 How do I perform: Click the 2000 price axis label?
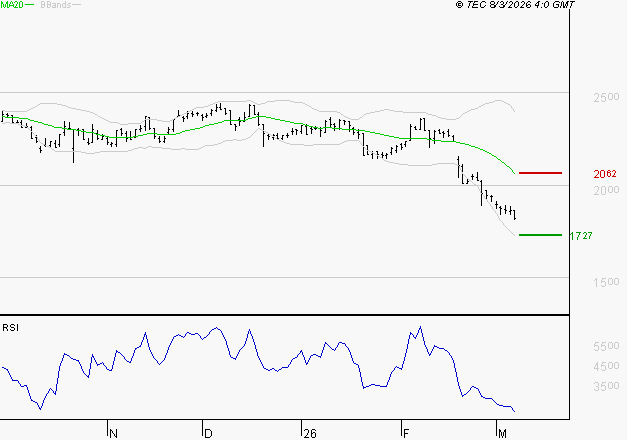tap(605, 190)
